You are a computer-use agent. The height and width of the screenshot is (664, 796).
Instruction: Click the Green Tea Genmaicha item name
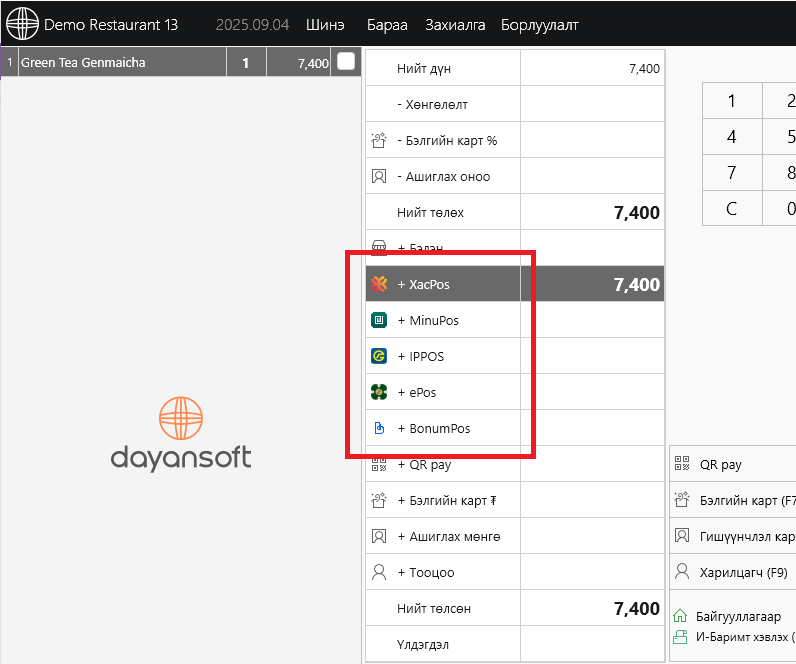point(83,62)
